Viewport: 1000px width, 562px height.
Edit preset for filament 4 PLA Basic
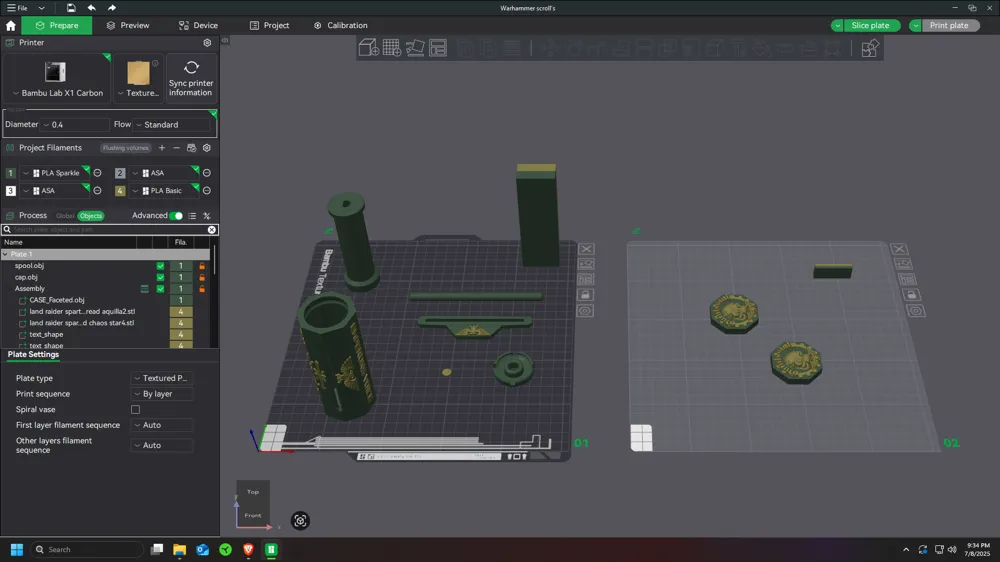point(207,191)
